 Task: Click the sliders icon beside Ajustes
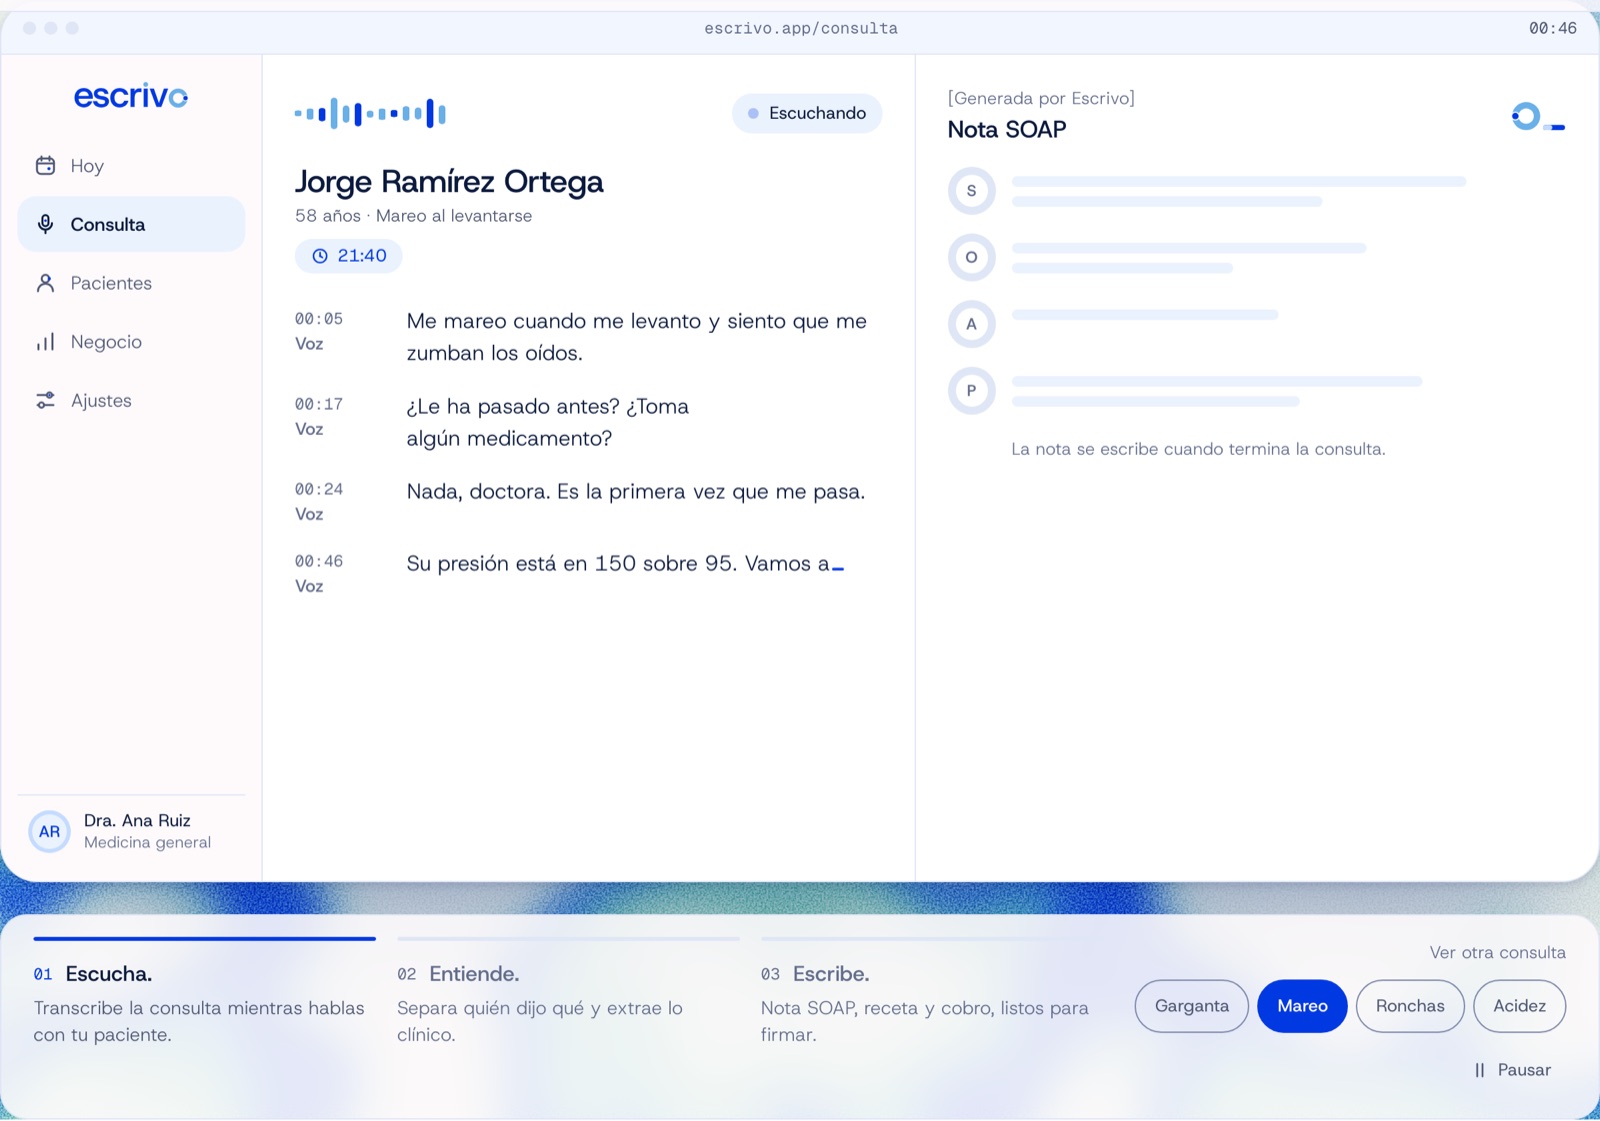pos(45,401)
